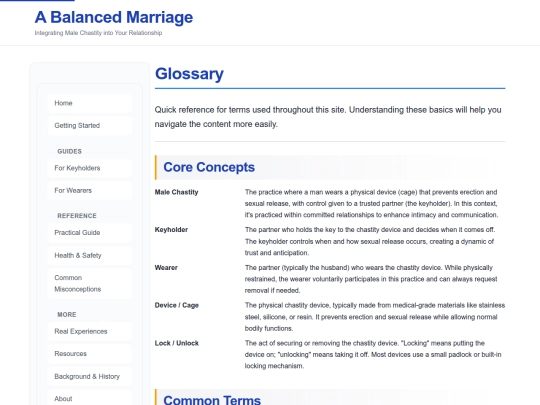The image size is (540, 405).
Task: Open the For Keyholders guide
Action: [90, 168]
